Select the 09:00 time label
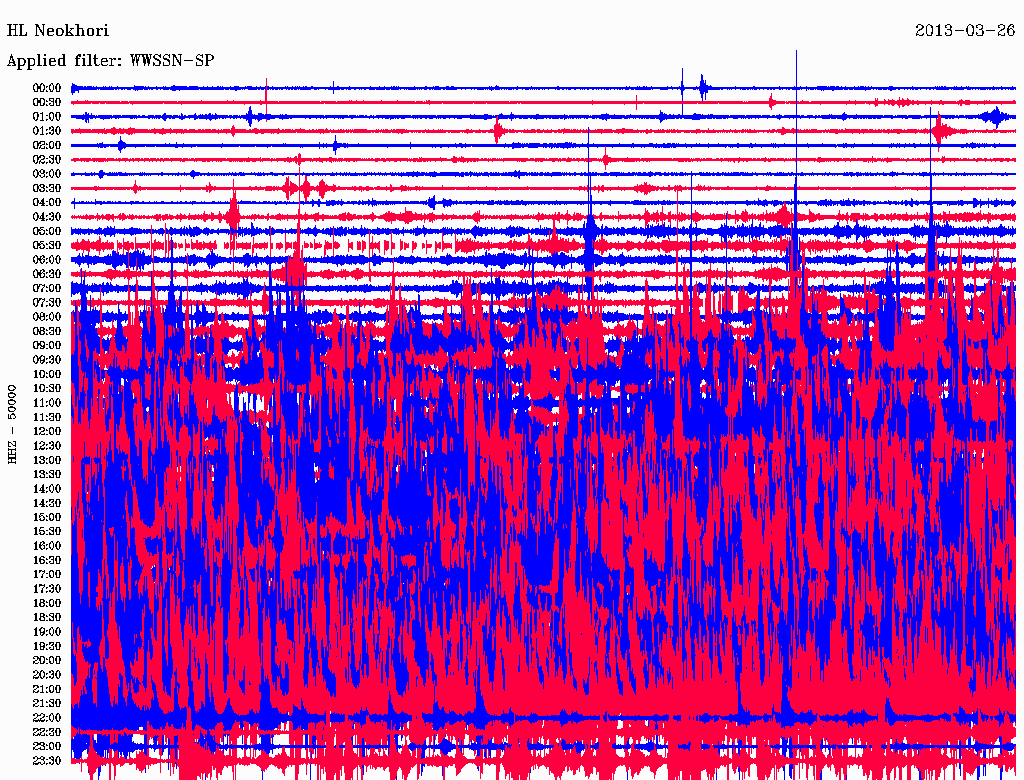Image resolution: width=1024 pixels, height=780 pixels. (x=47, y=346)
